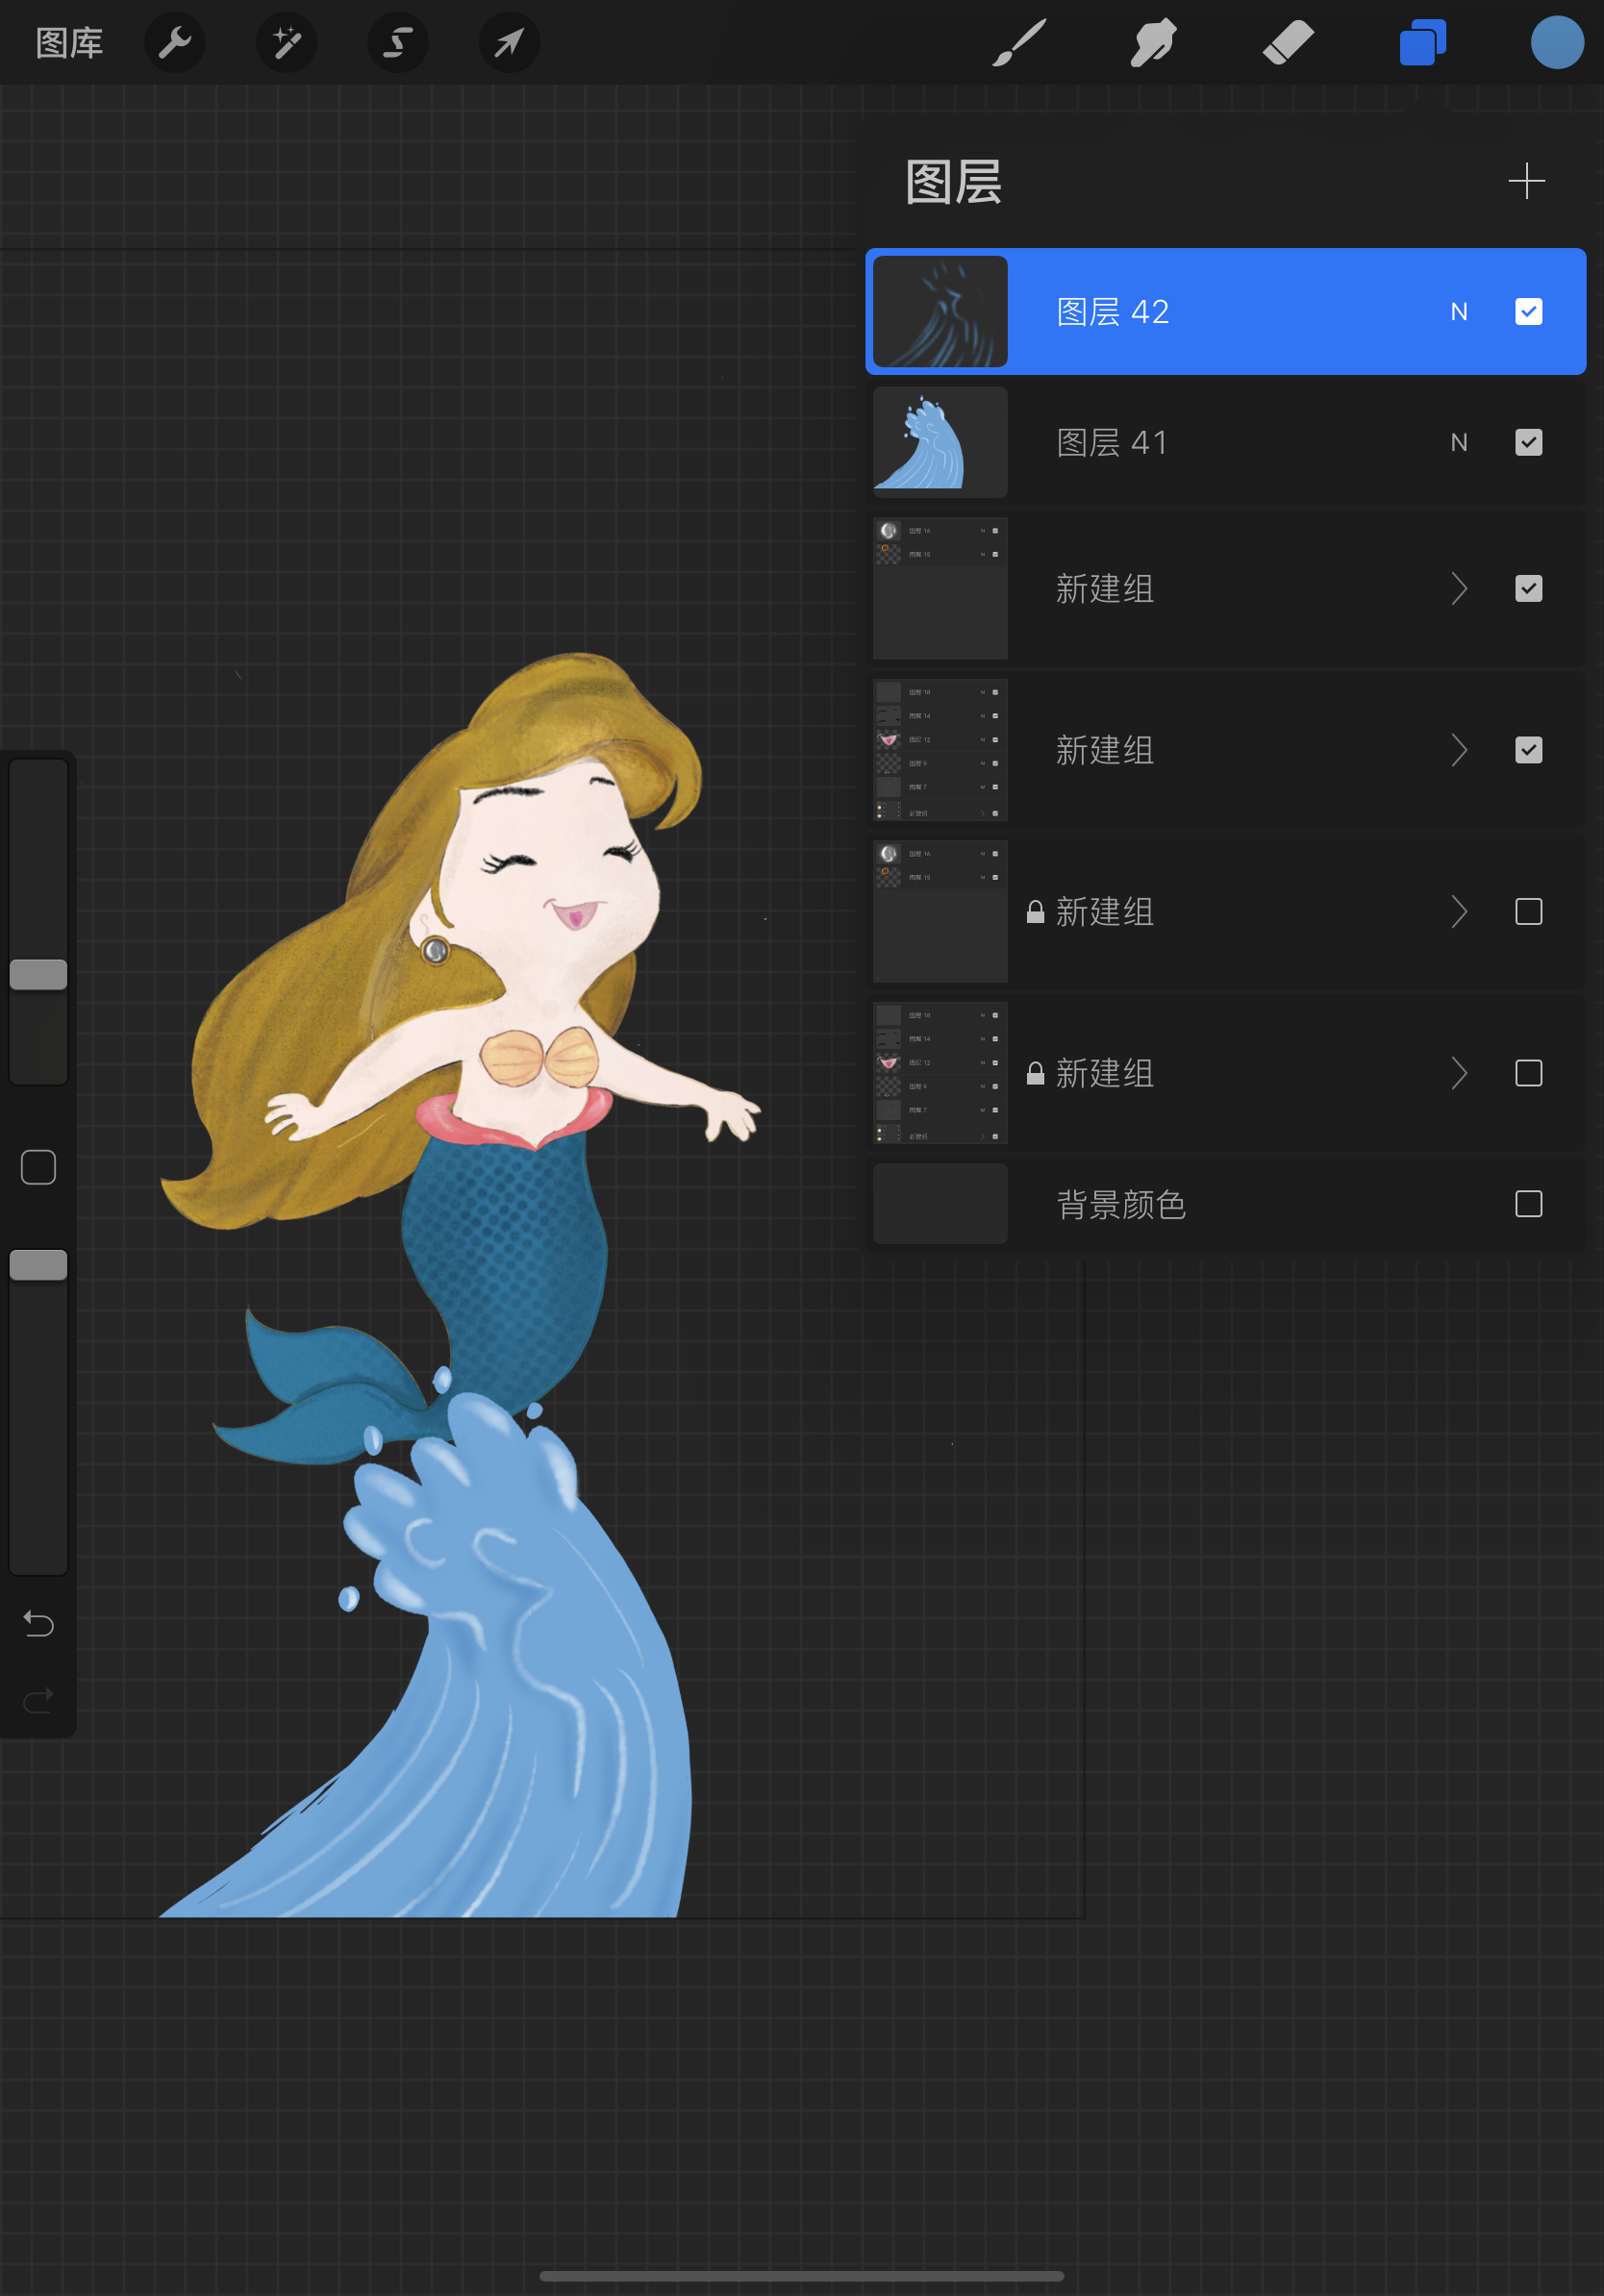Open the Actions wrench menu
Image resolution: width=1604 pixels, height=2296 pixels.
pyautogui.click(x=175, y=42)
